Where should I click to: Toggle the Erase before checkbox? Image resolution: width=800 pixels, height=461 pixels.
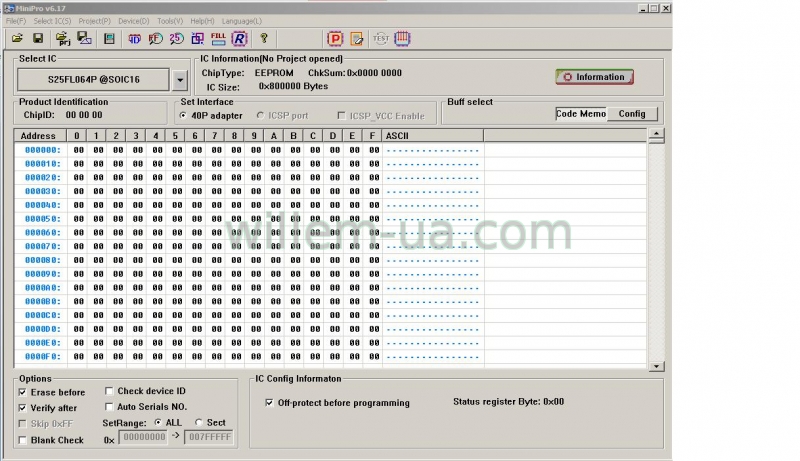23,392
